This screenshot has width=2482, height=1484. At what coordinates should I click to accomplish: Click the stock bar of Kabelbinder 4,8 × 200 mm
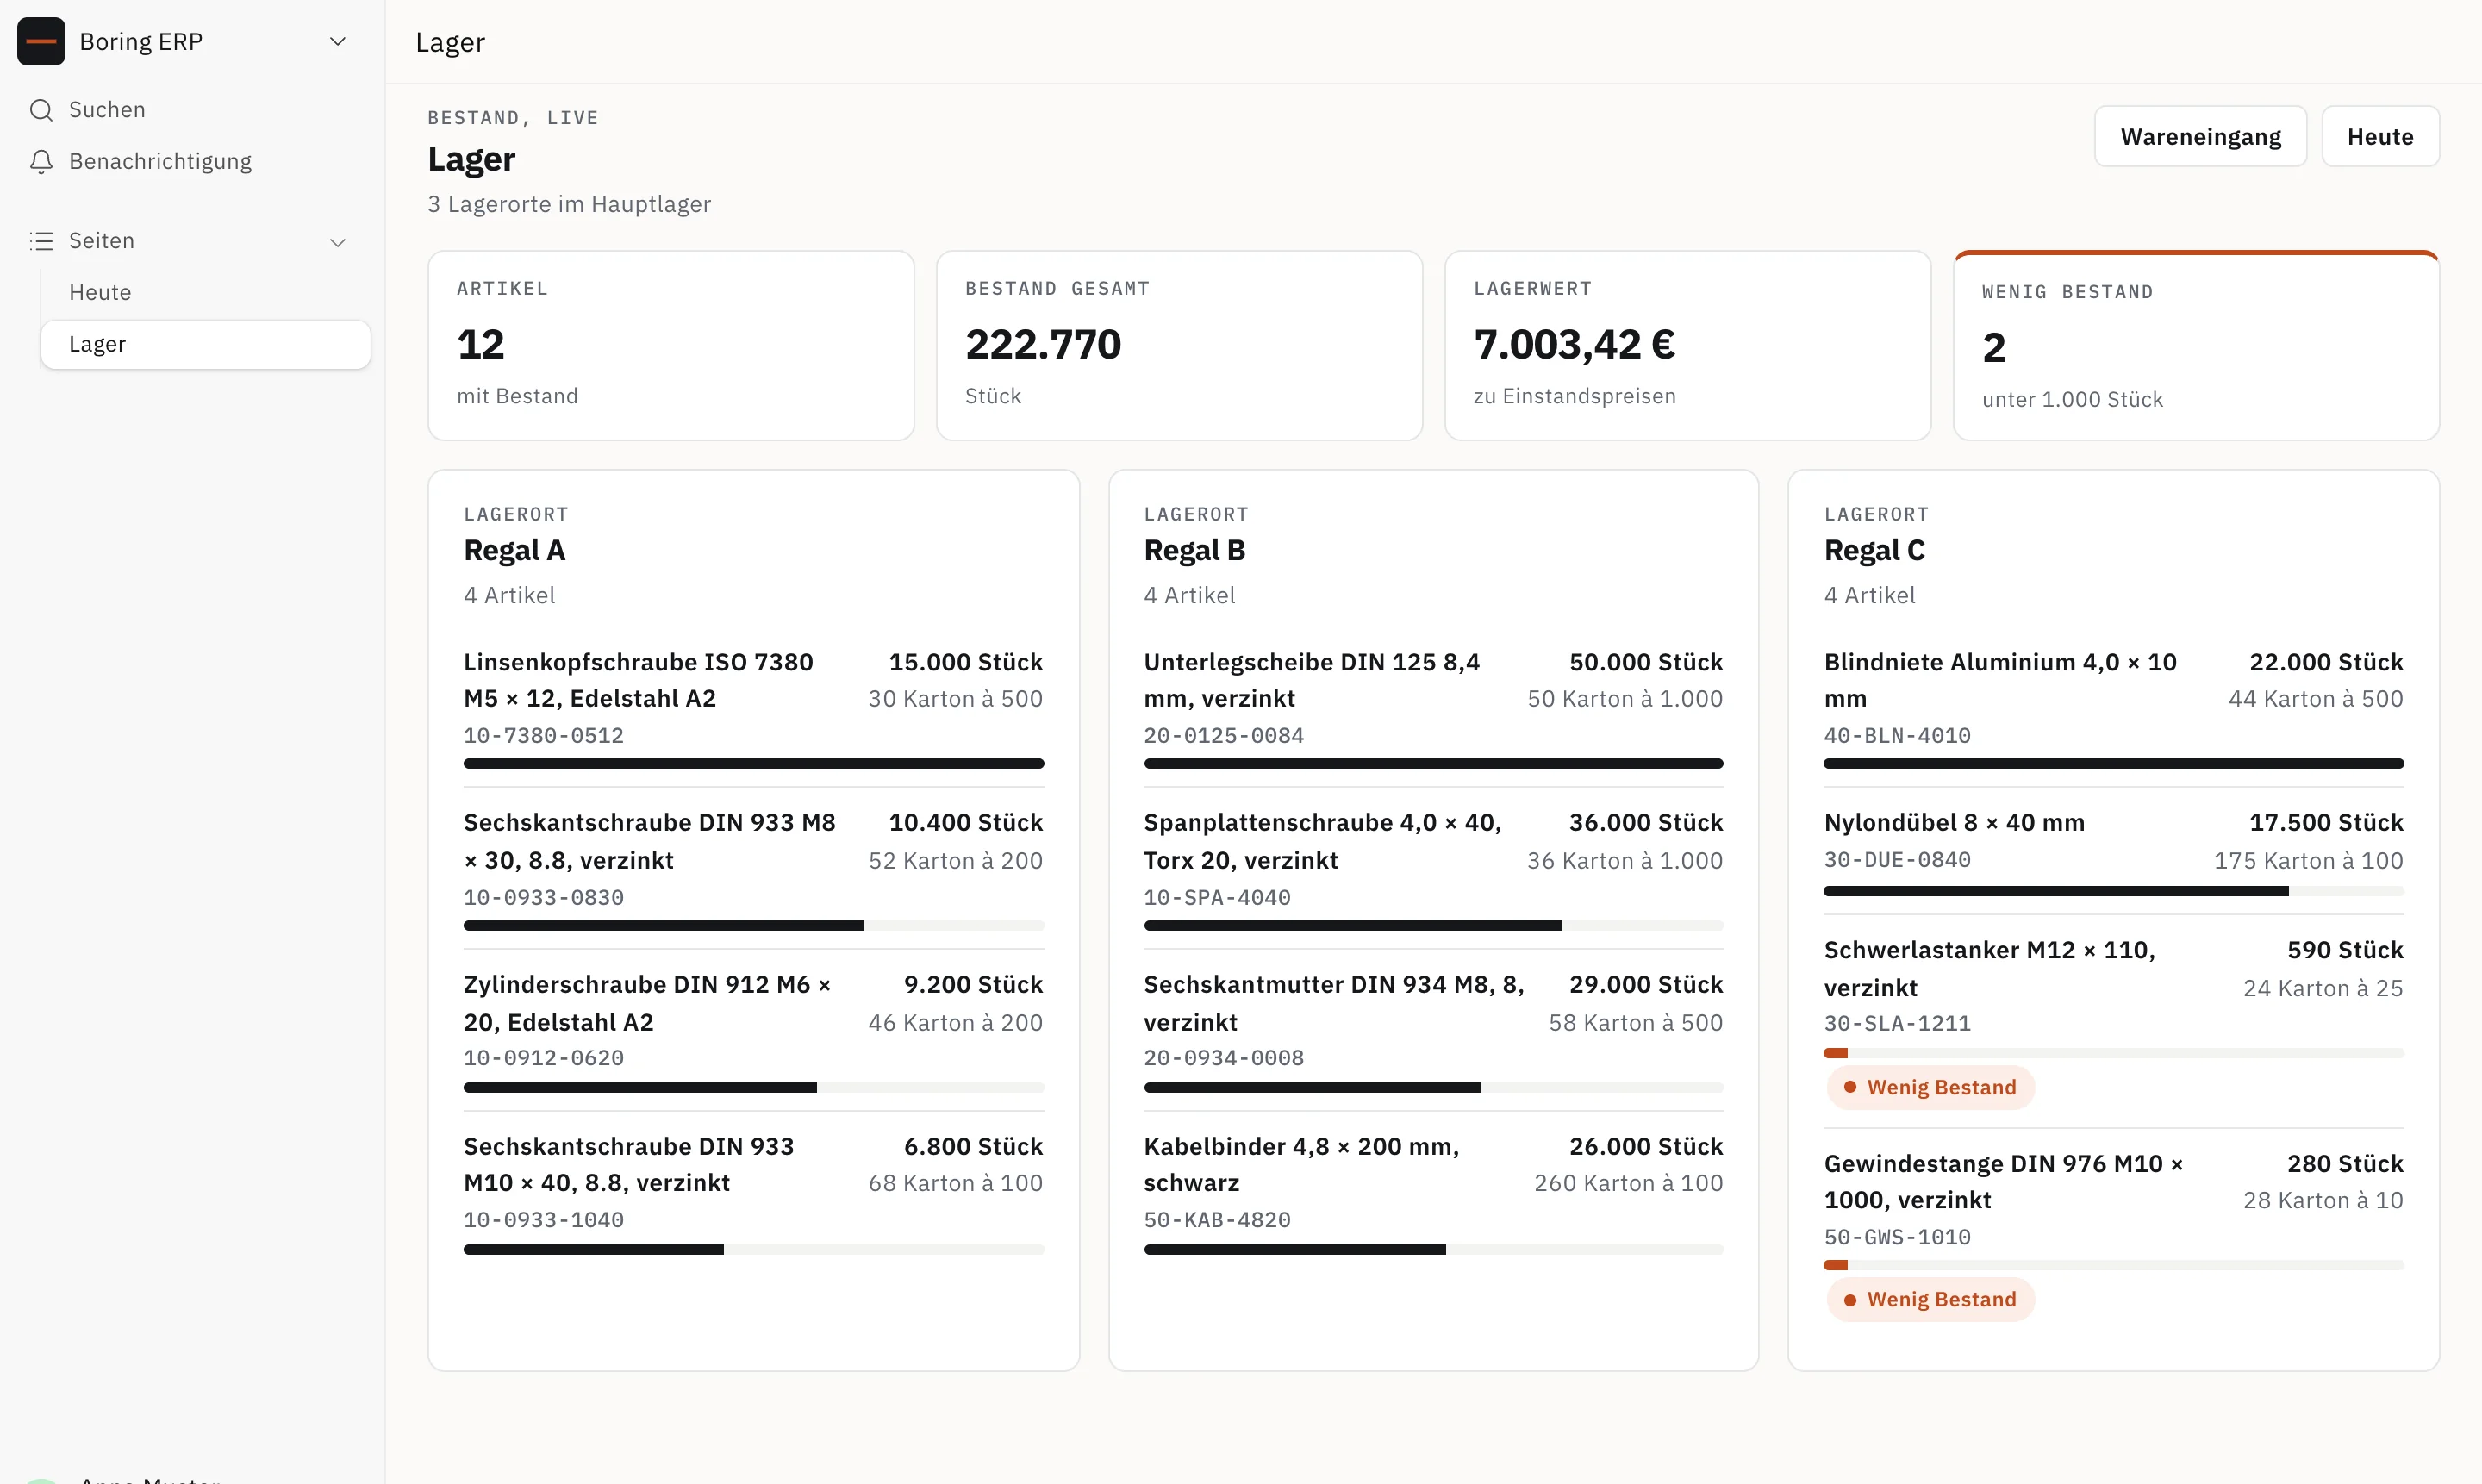[x=1433, y=1250]
